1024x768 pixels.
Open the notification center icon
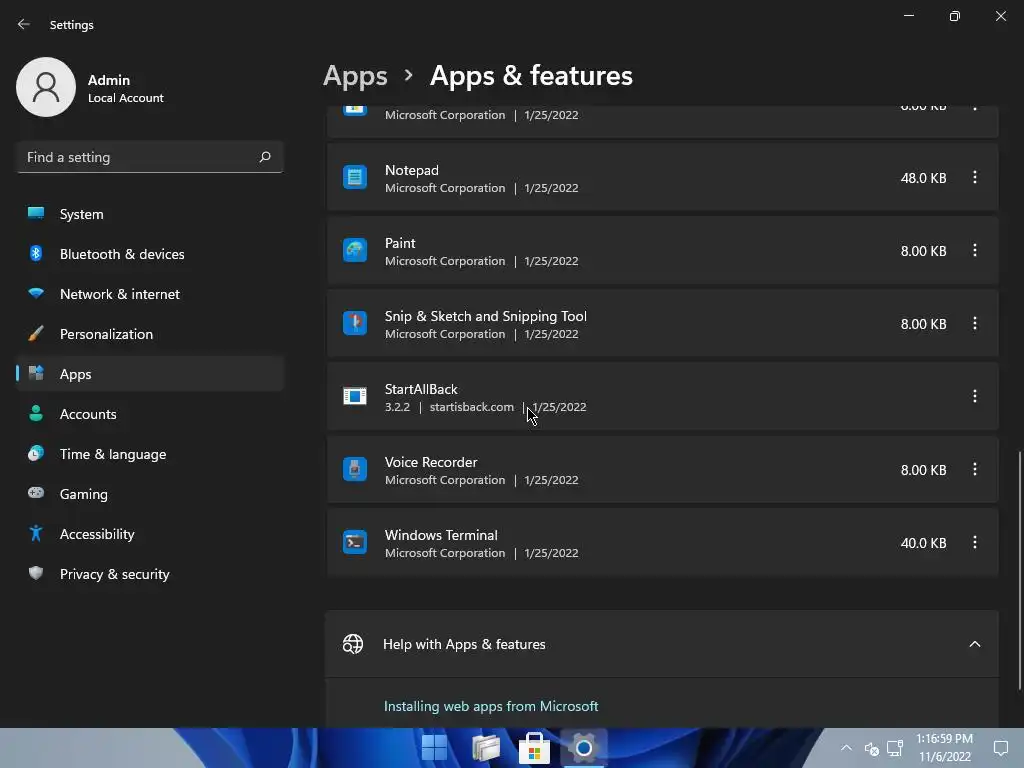coord(1000,748)
